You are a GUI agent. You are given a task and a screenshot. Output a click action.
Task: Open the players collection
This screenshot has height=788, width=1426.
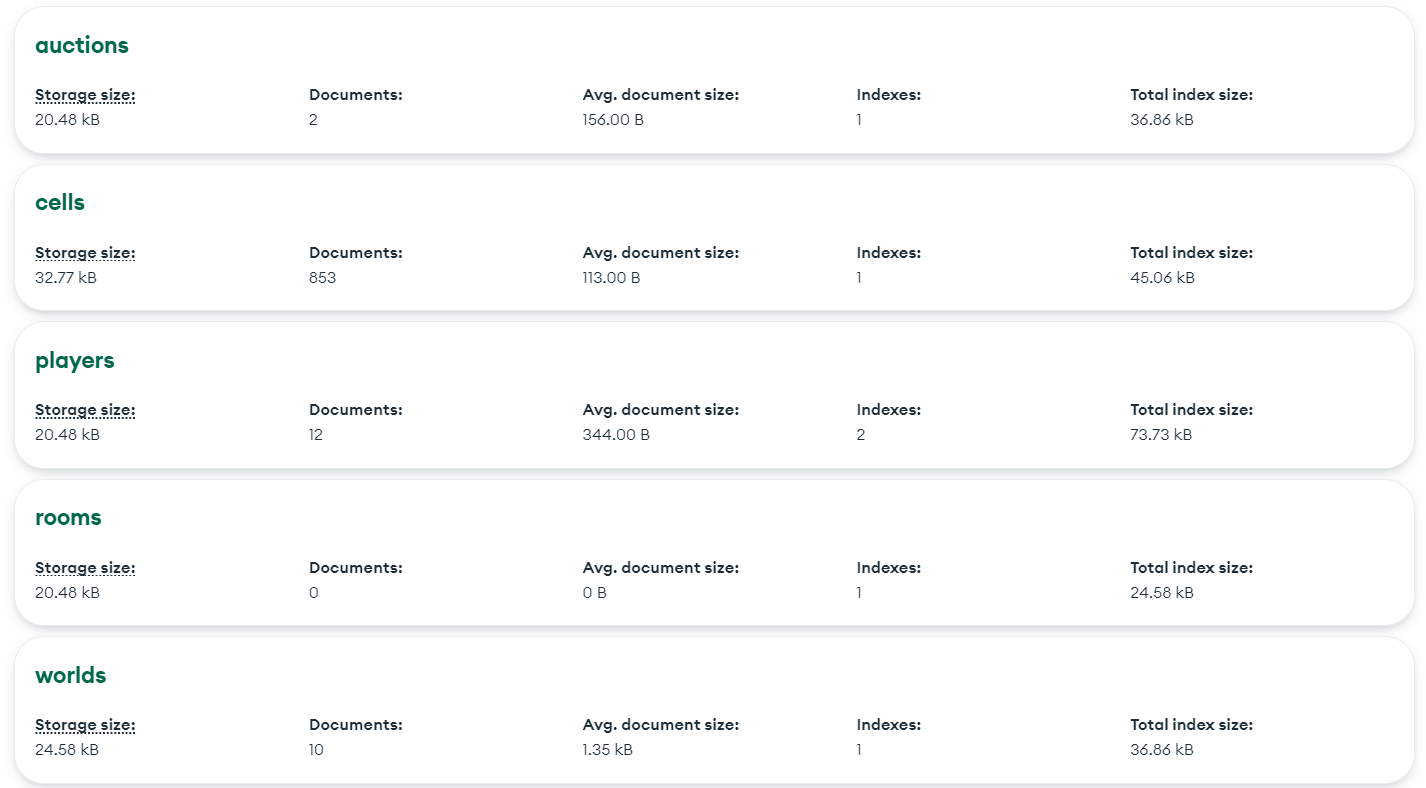[75, 361]
